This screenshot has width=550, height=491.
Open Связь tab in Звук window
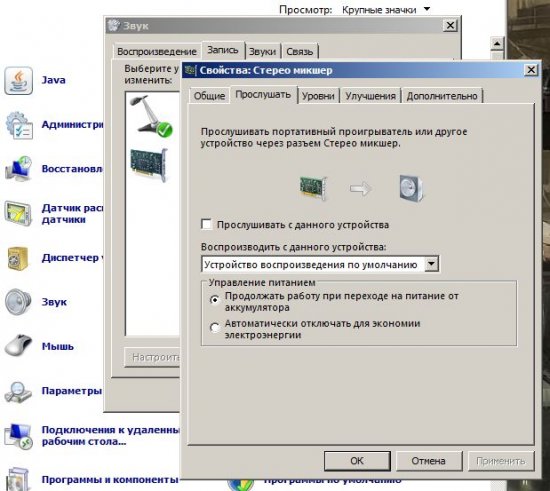[300, 52]
